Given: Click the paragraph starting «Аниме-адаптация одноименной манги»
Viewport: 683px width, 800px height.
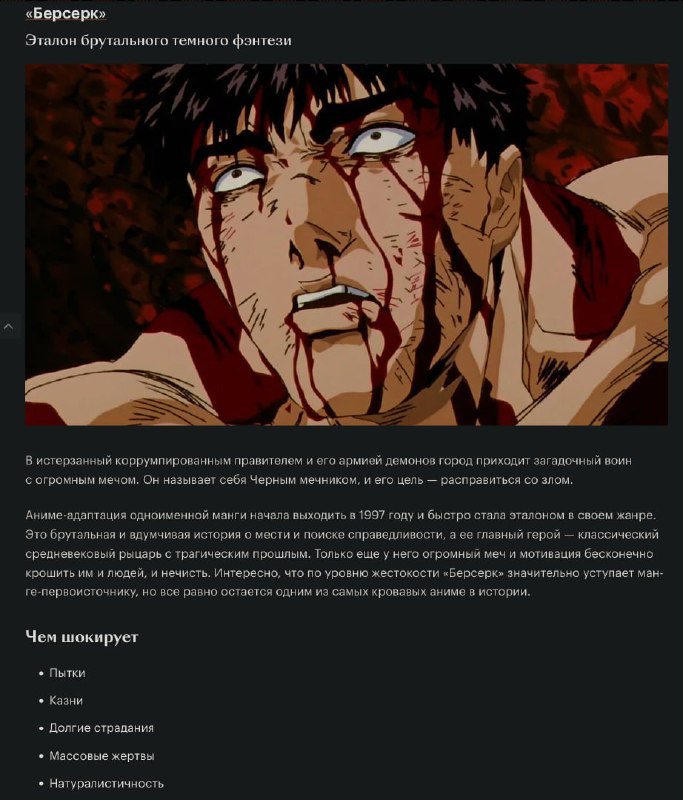Looking at the screenshot, I should click(x=344, y=554).
